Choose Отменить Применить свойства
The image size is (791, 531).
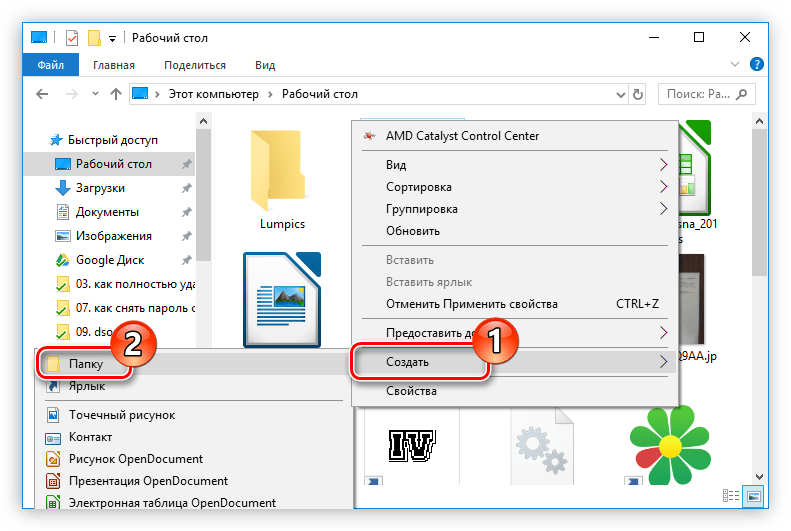coord(515,304)
